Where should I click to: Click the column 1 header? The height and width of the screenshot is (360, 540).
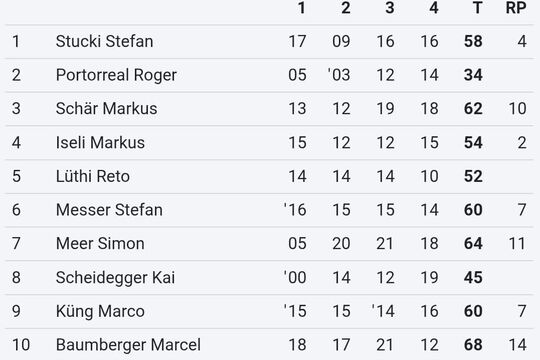pyautogui.click(x=301, y=8)
